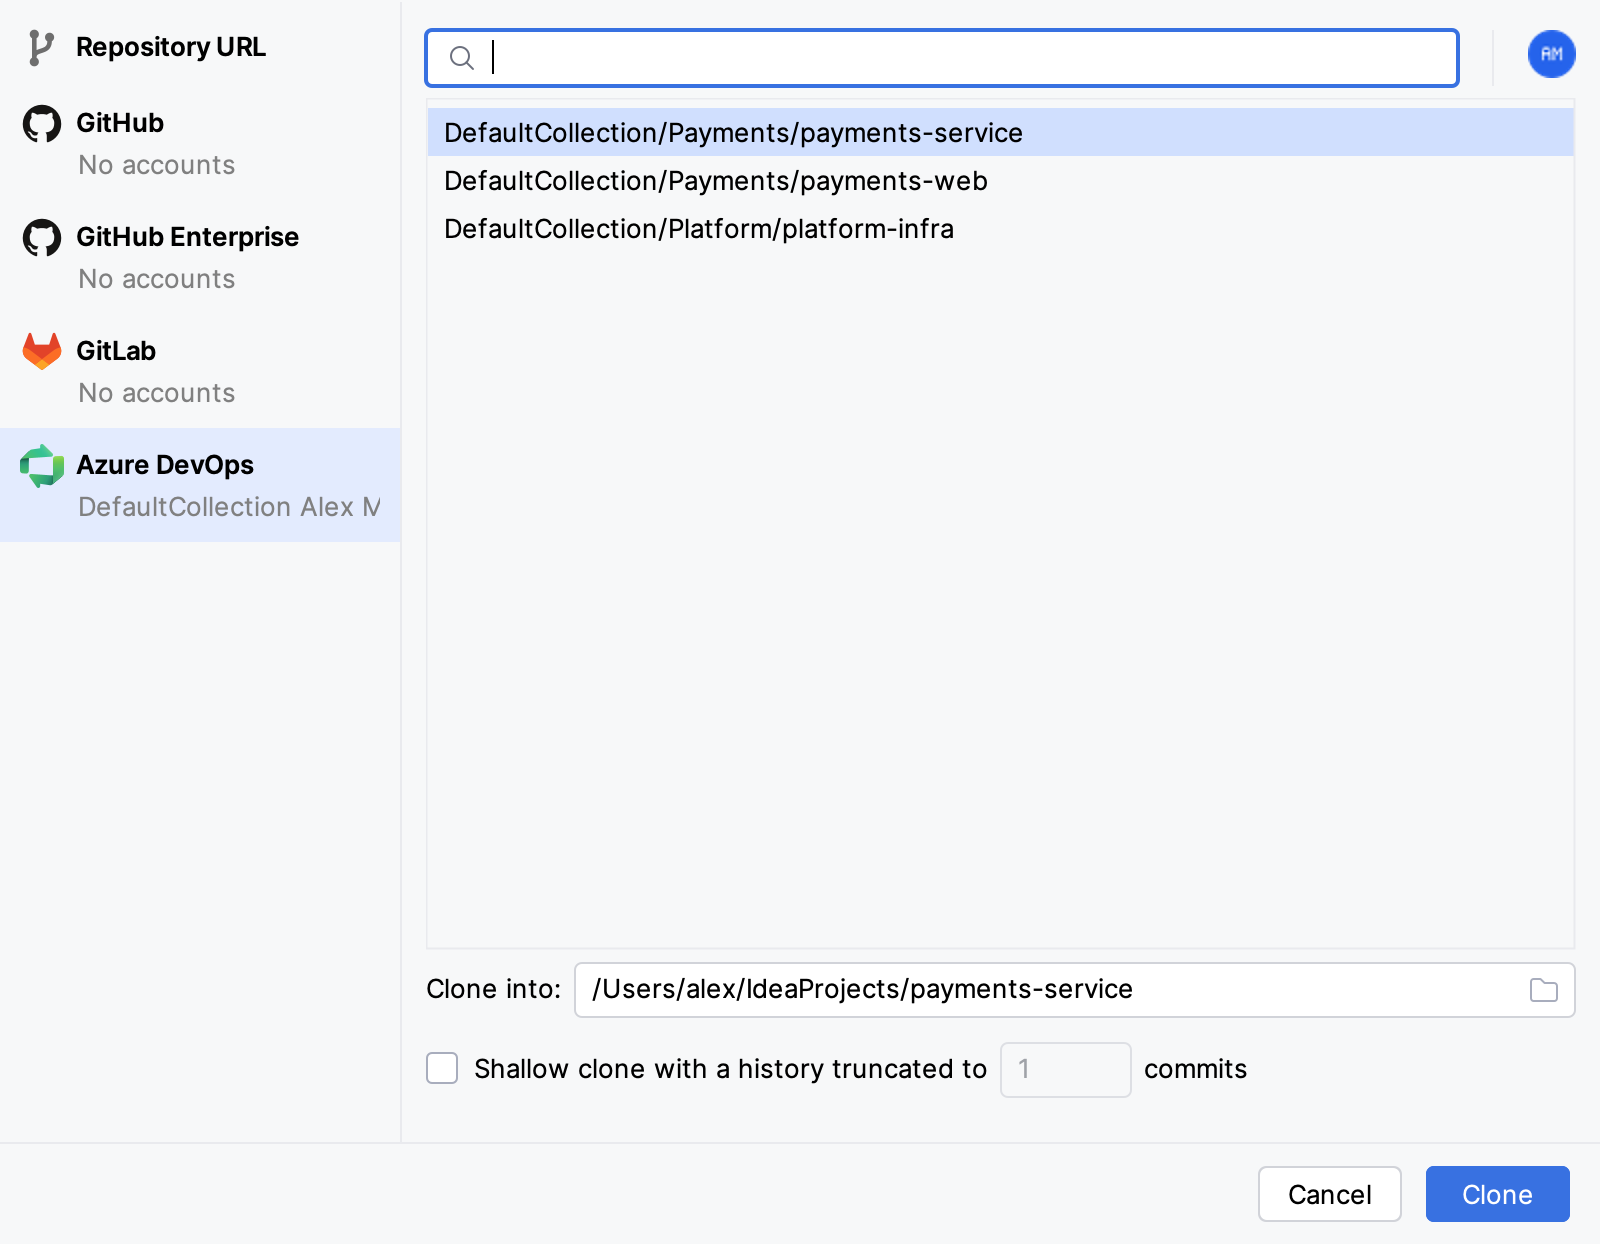Viewport: 1600px width, 1244px height.
Task: Select the Repository URL tab
Action: click(200, 47)
